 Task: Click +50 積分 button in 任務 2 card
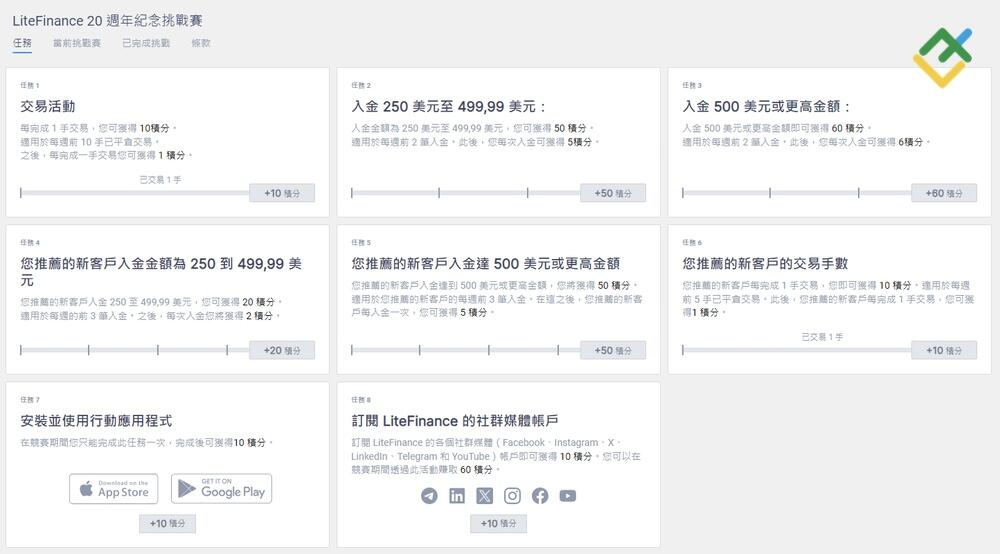tap(613, 193)
